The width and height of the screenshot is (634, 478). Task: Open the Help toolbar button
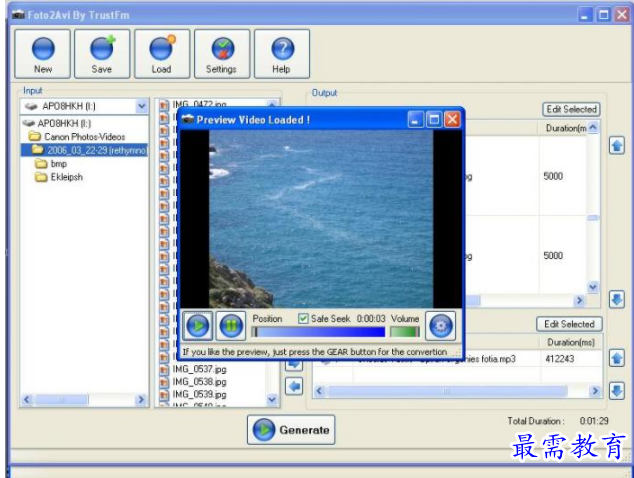coord(281,54)
